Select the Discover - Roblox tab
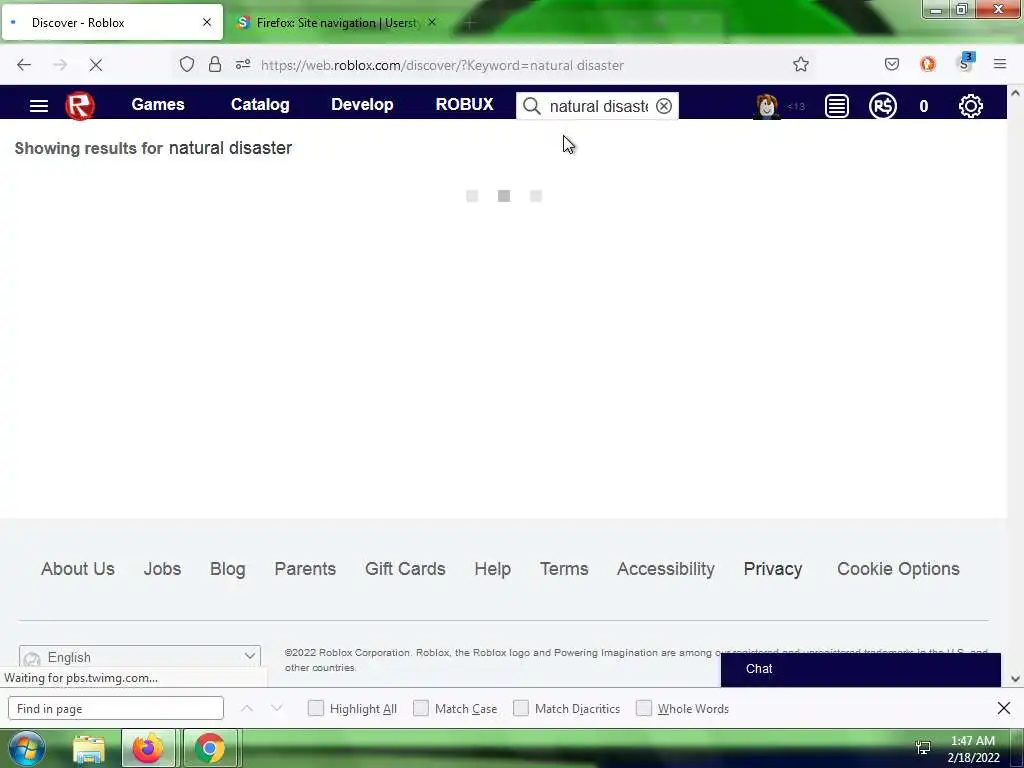1024x768 pixels. tap(112, 22)
